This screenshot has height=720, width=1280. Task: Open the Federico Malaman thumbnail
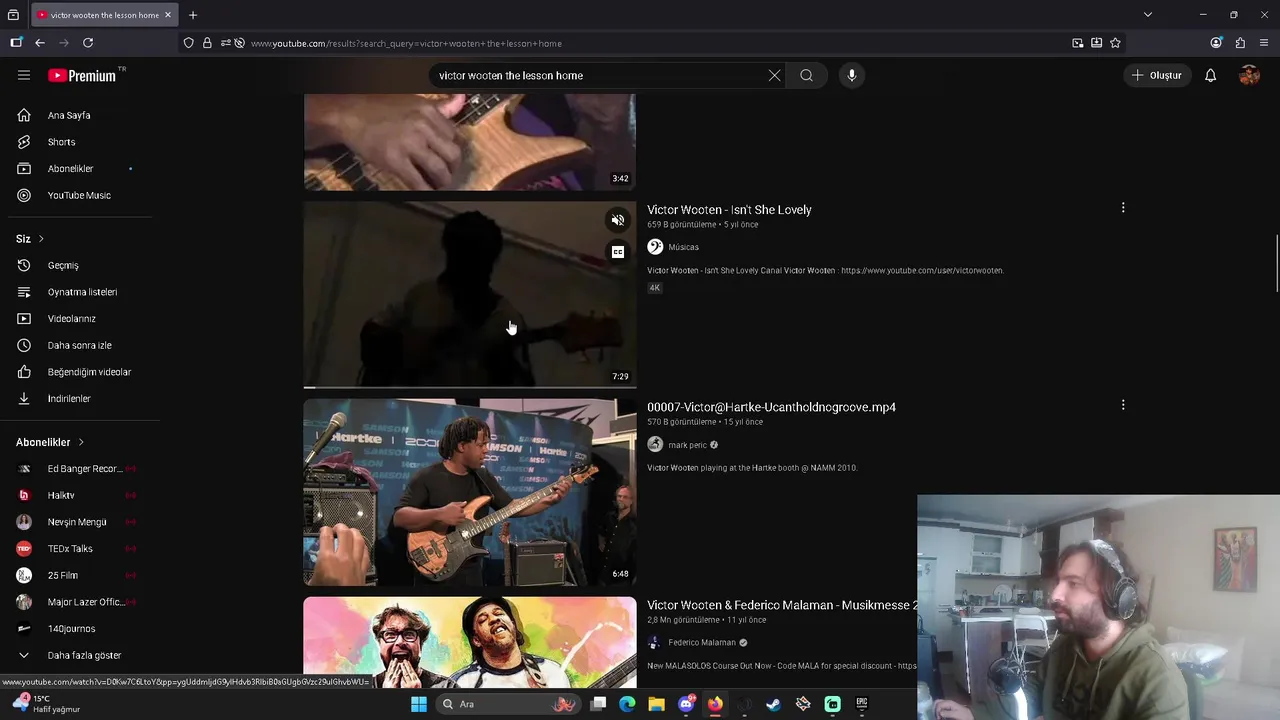[x=470, y=642]
